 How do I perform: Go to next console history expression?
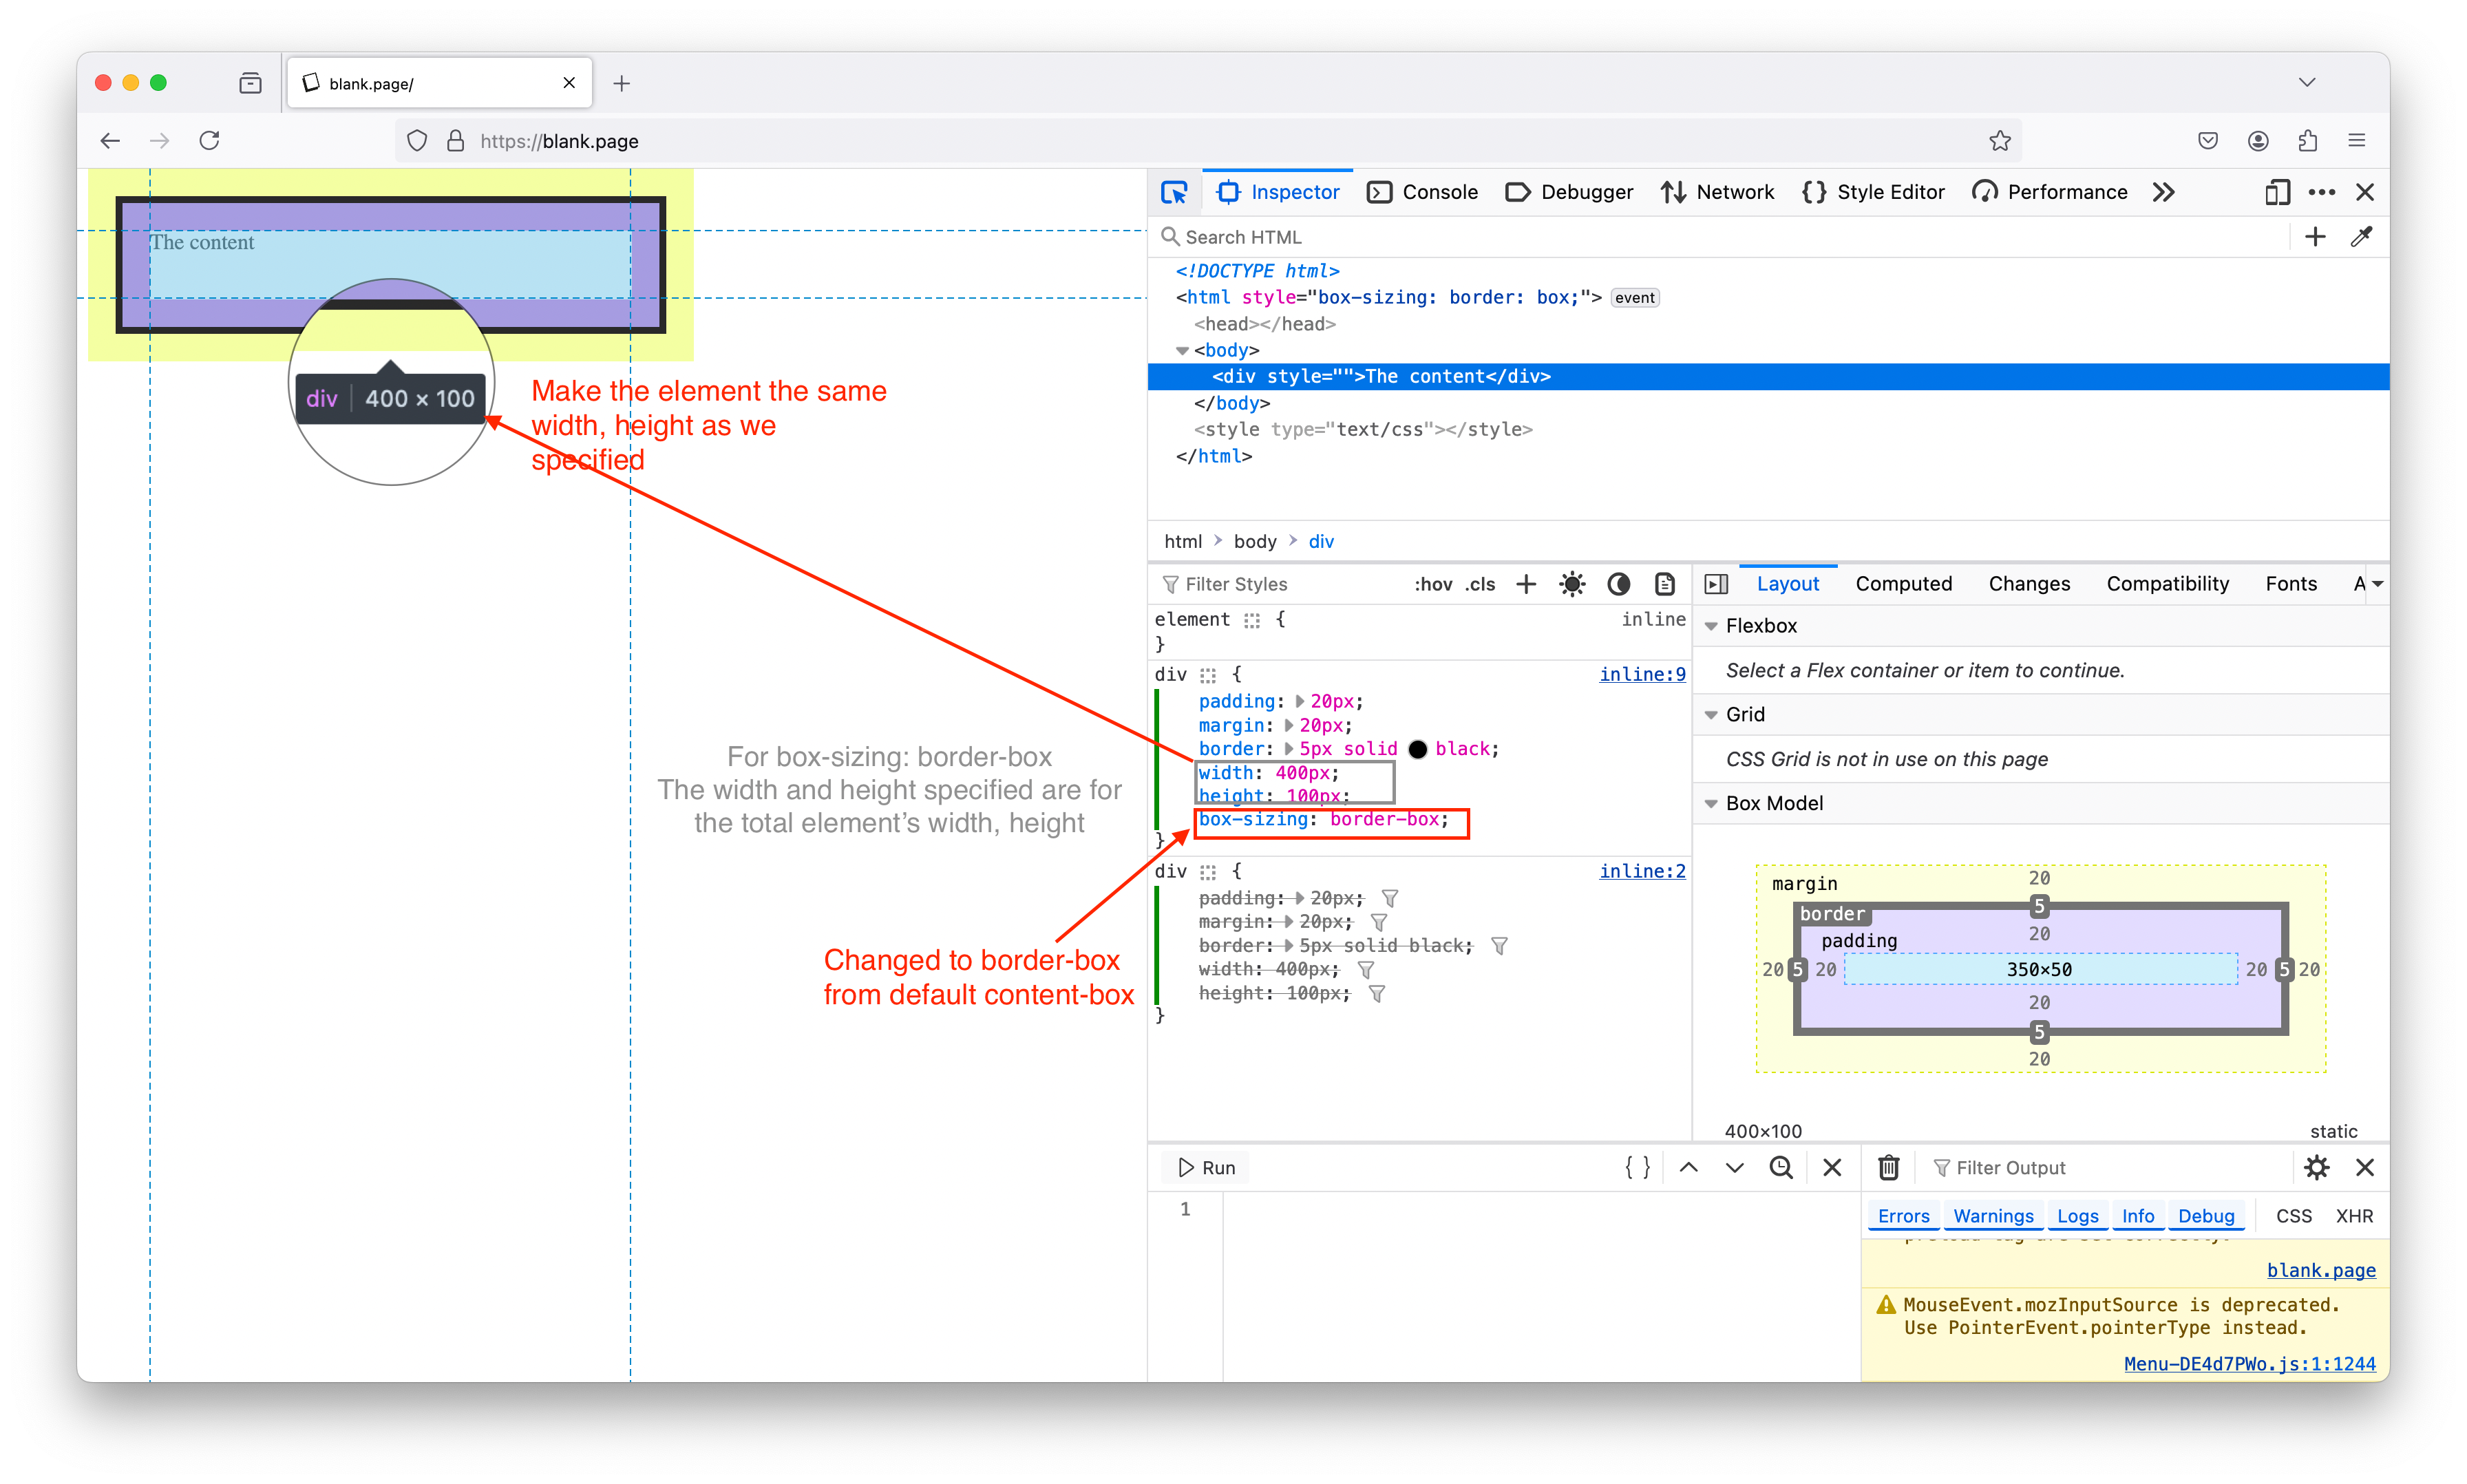click(1734, 1168)
